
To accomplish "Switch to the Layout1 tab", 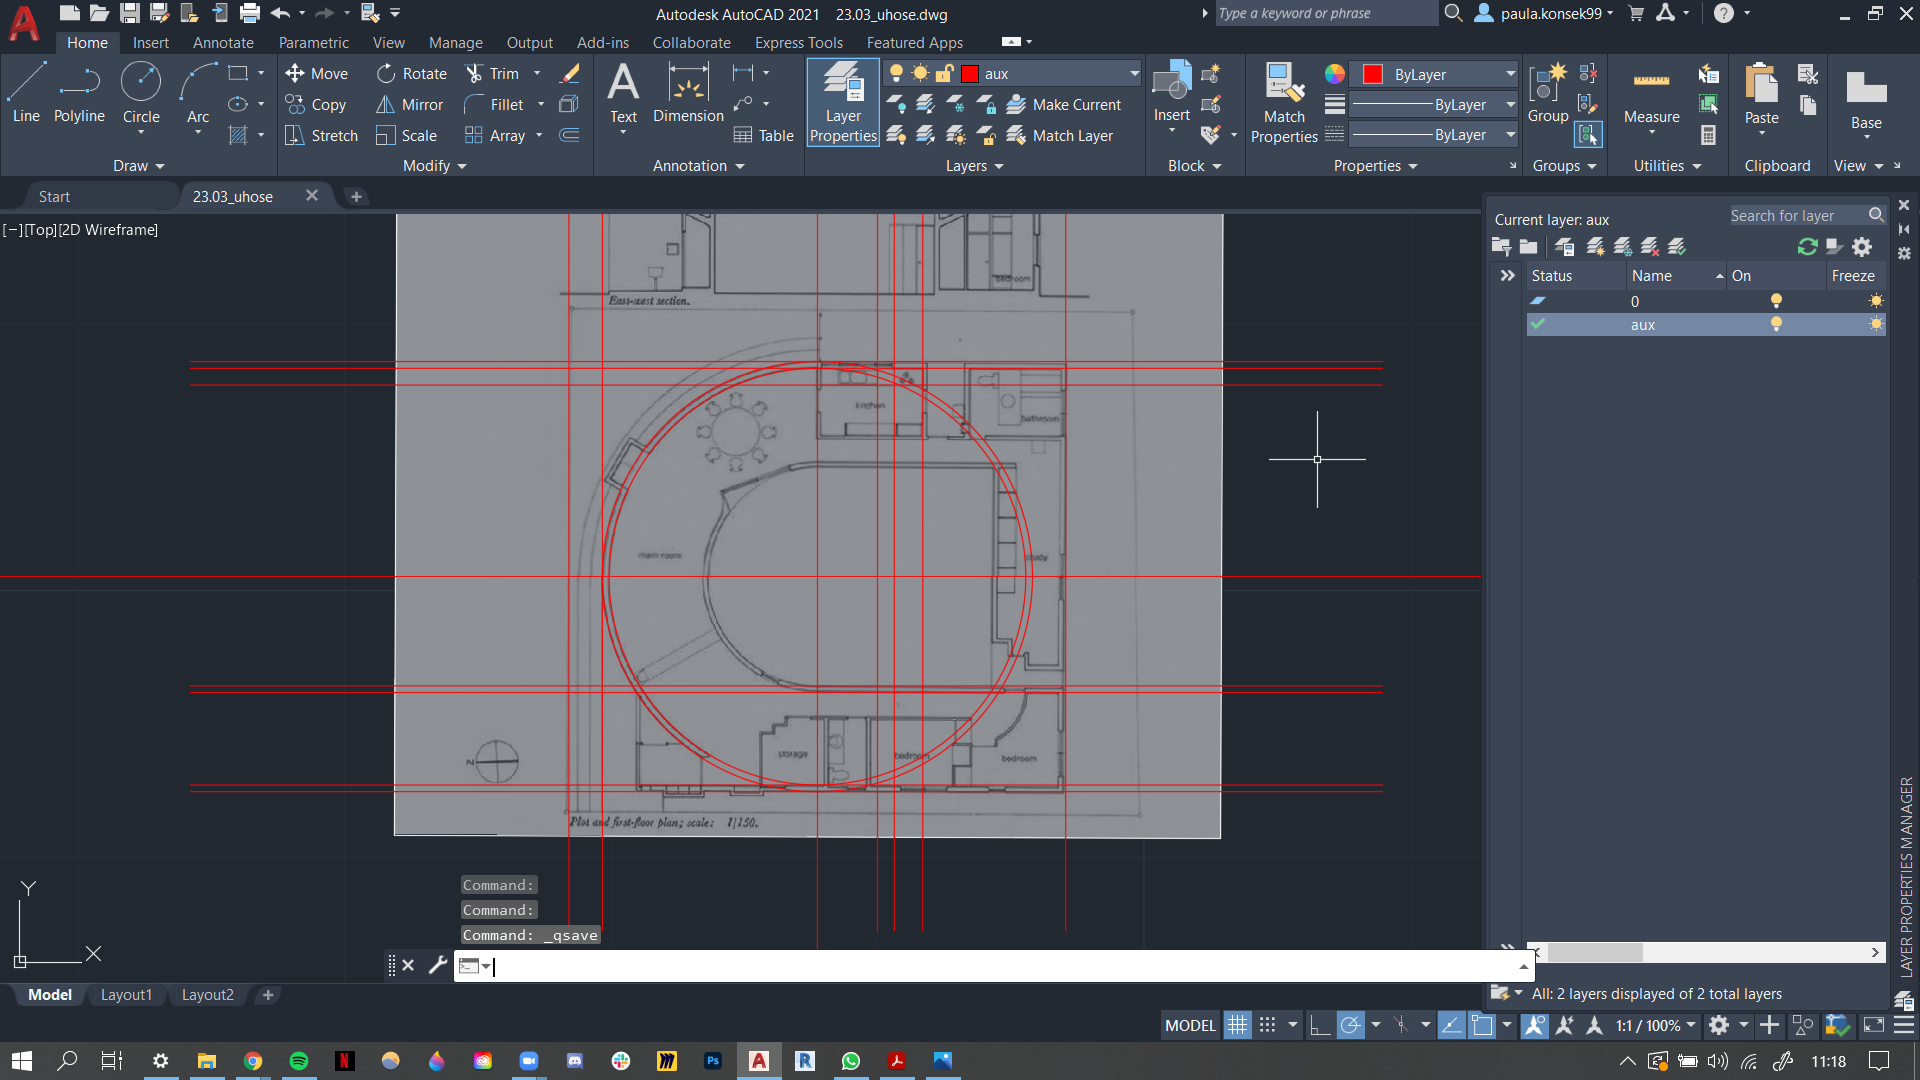I will point(126,995).
